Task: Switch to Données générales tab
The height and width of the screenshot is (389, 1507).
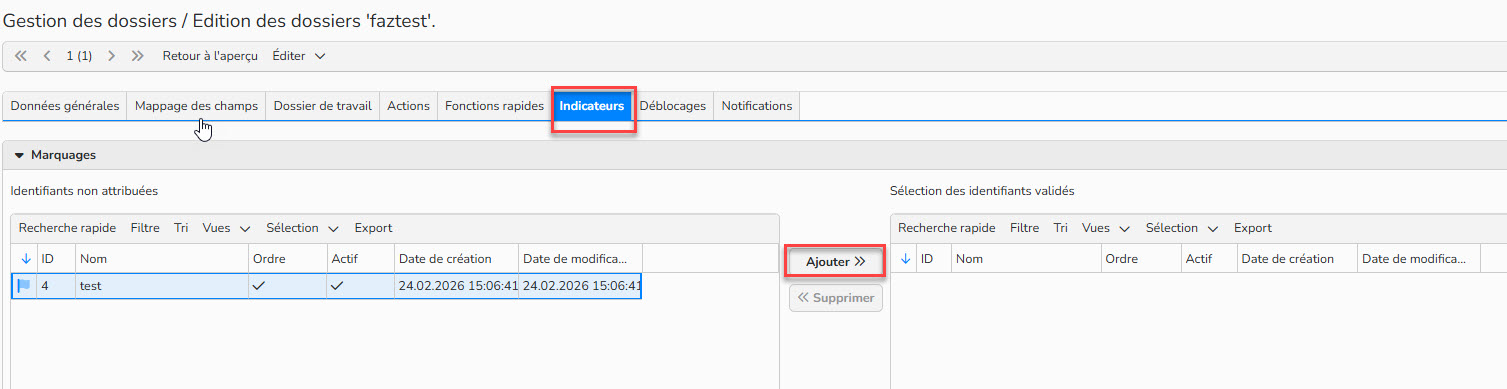Action: 65,106
